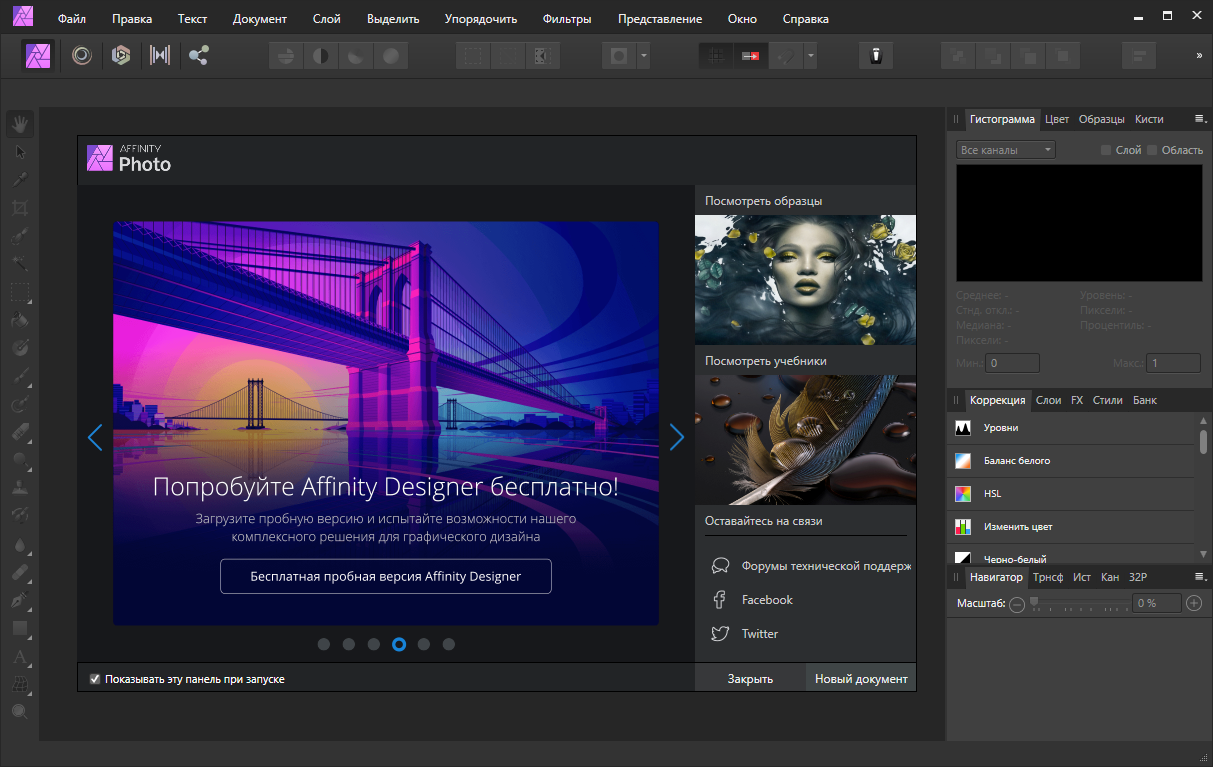Enable the 'Слой' checkbox in Histogram
The image size is (1213, 767).
(1106, 150)
